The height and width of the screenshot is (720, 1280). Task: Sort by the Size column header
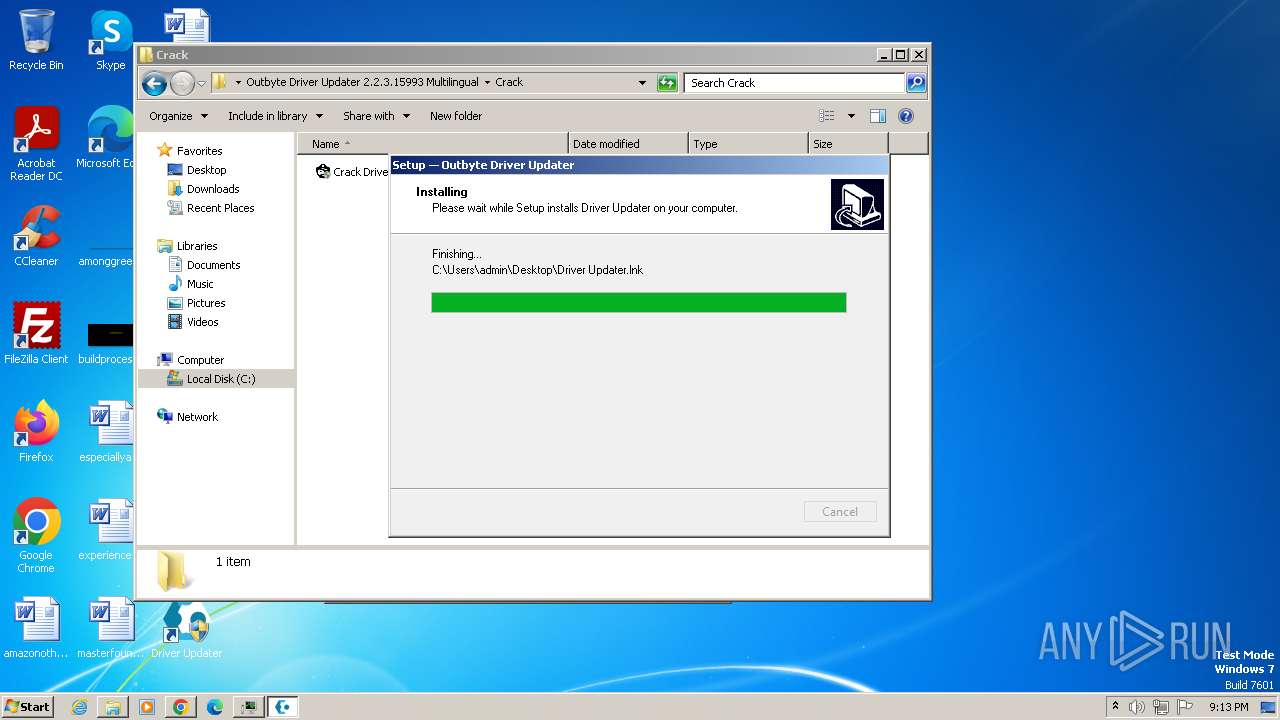848,144
